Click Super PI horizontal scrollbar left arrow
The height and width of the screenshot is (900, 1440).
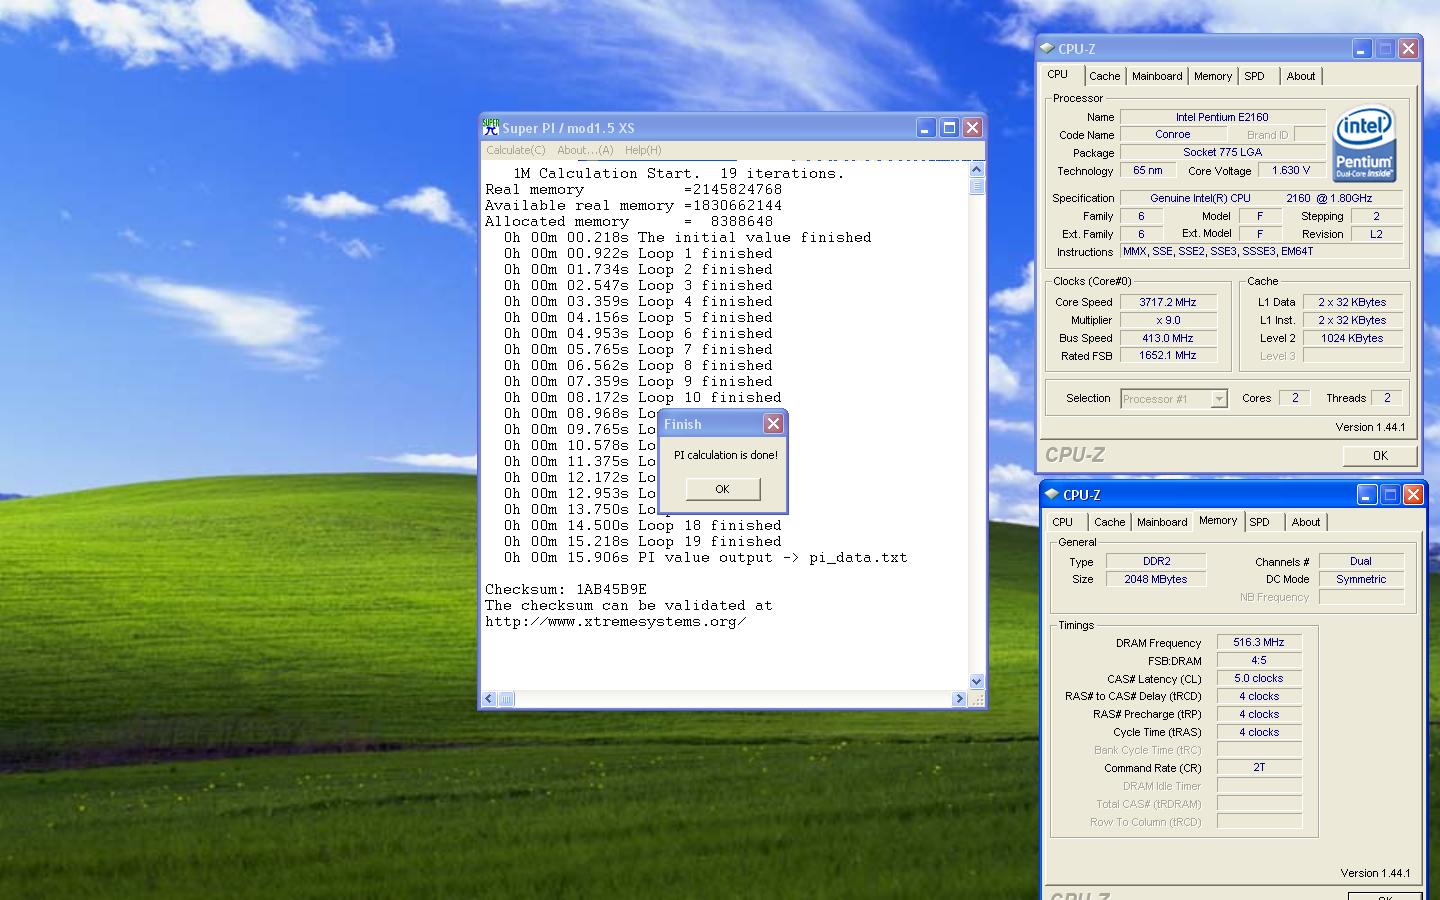490,699
